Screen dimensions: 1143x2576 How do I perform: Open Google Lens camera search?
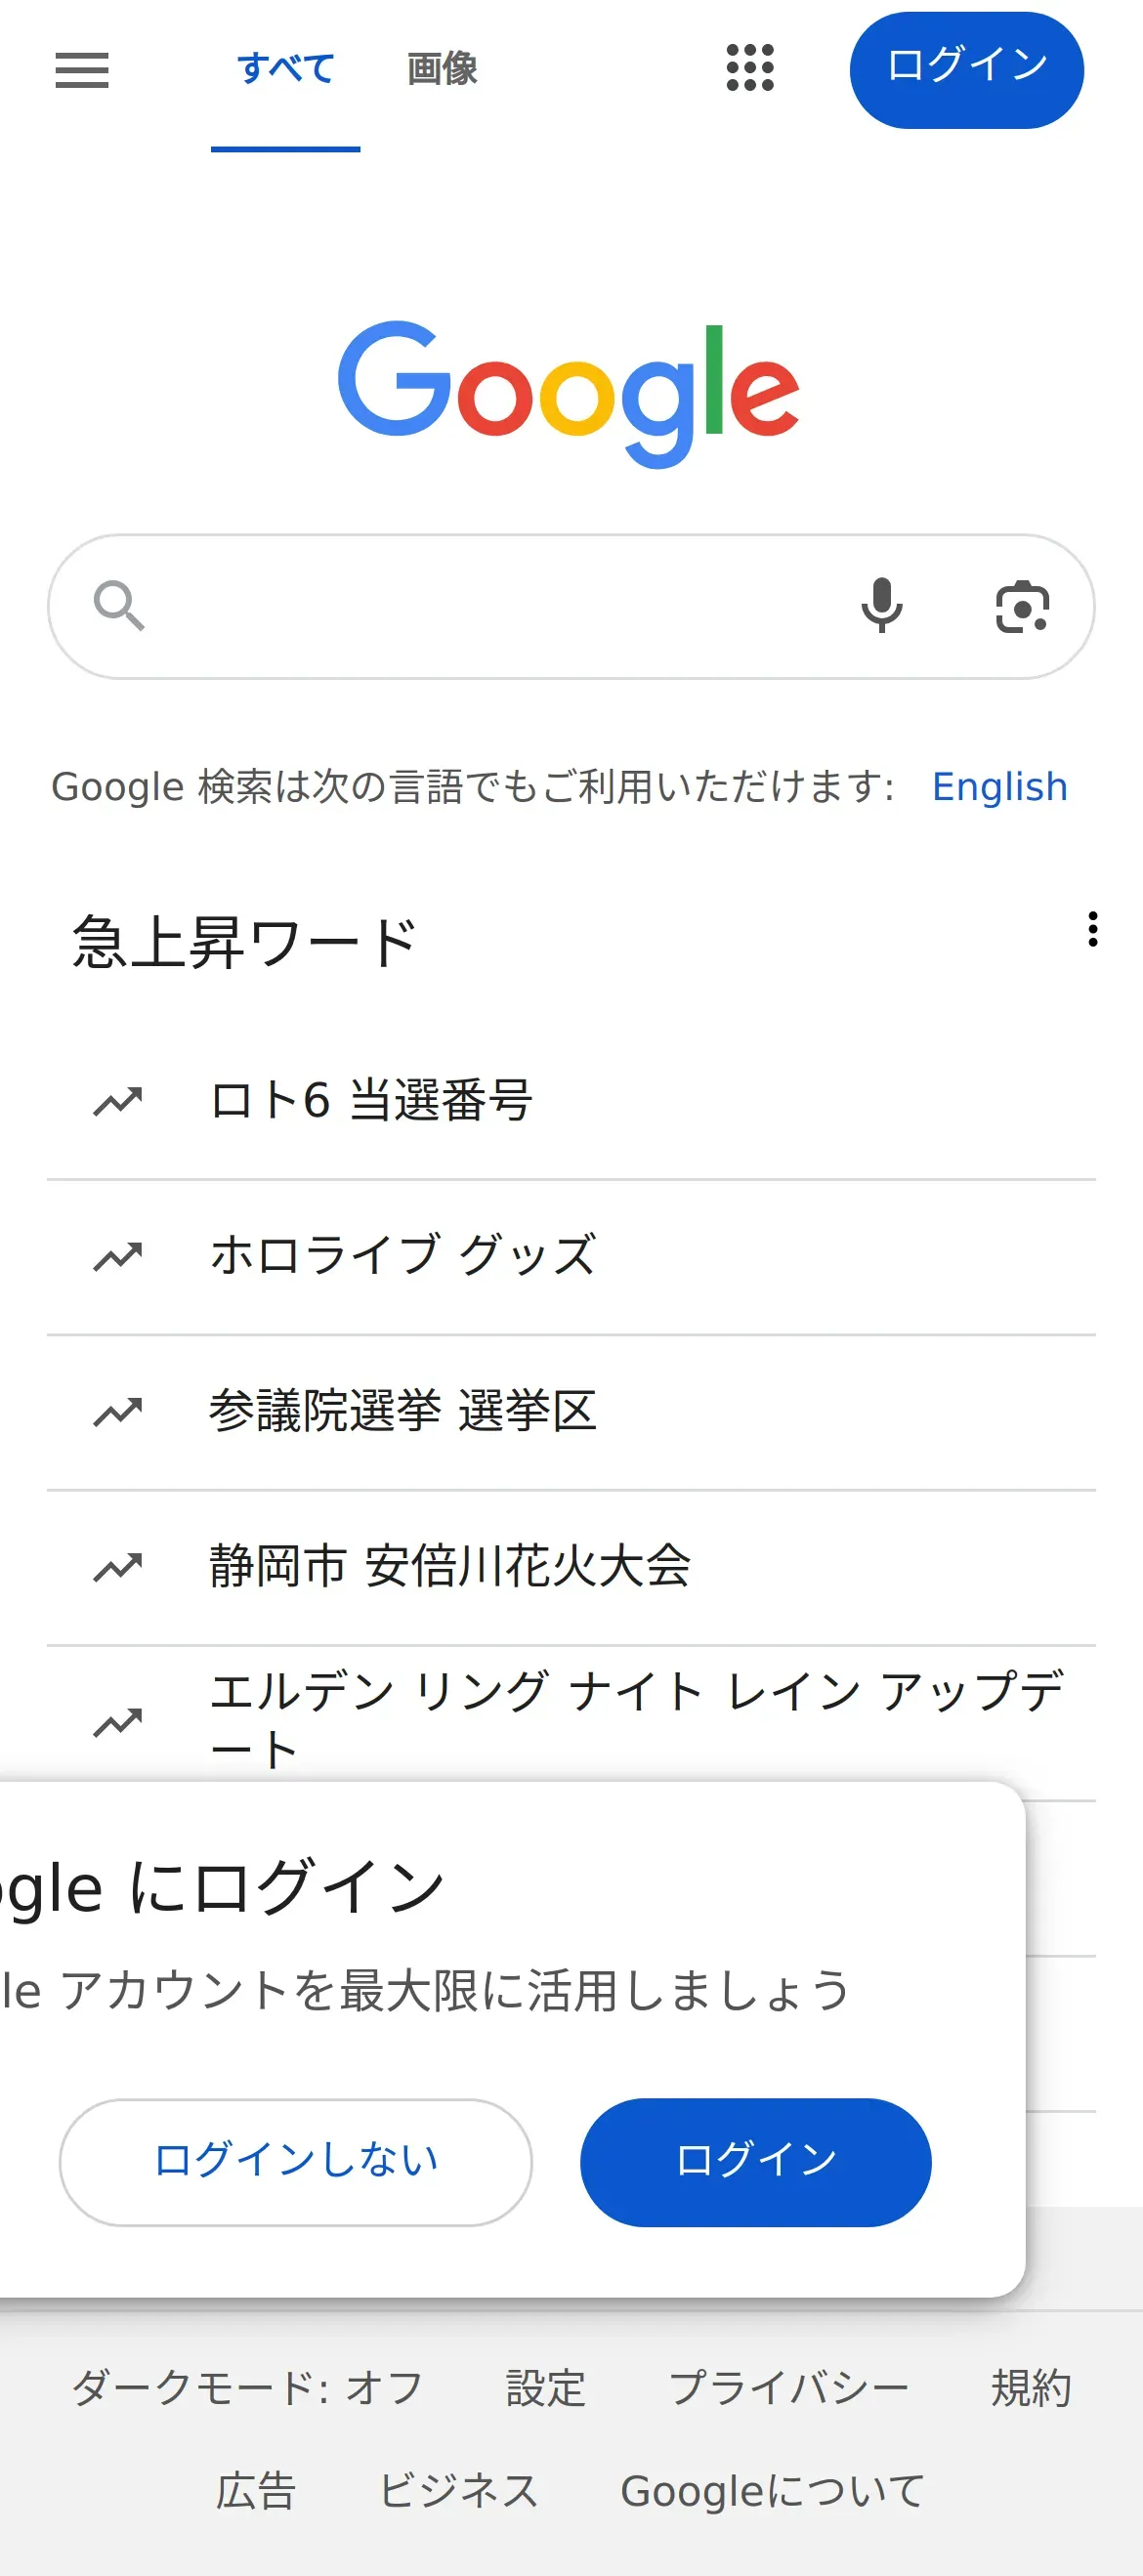click(1022, 606)
